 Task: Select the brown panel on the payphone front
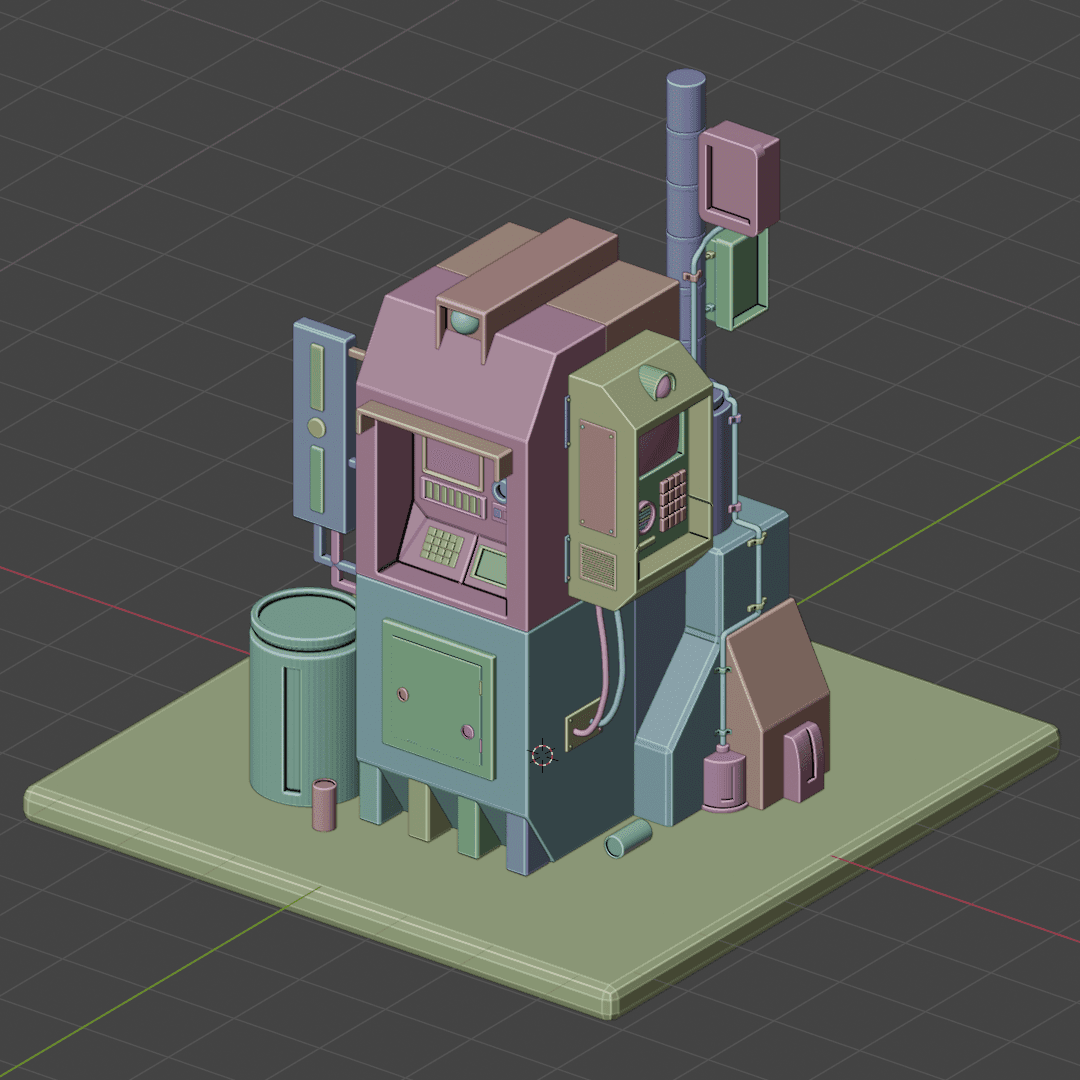click(597, 478)
